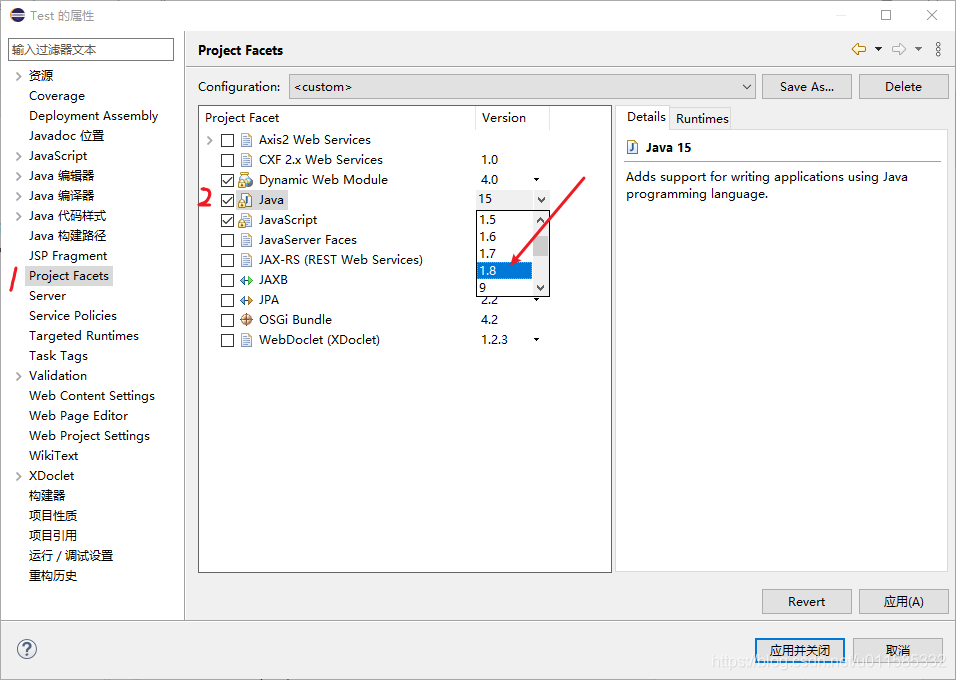956x680 pixels.
Task: Click the Delete configuration button
Action: point(903,87)
